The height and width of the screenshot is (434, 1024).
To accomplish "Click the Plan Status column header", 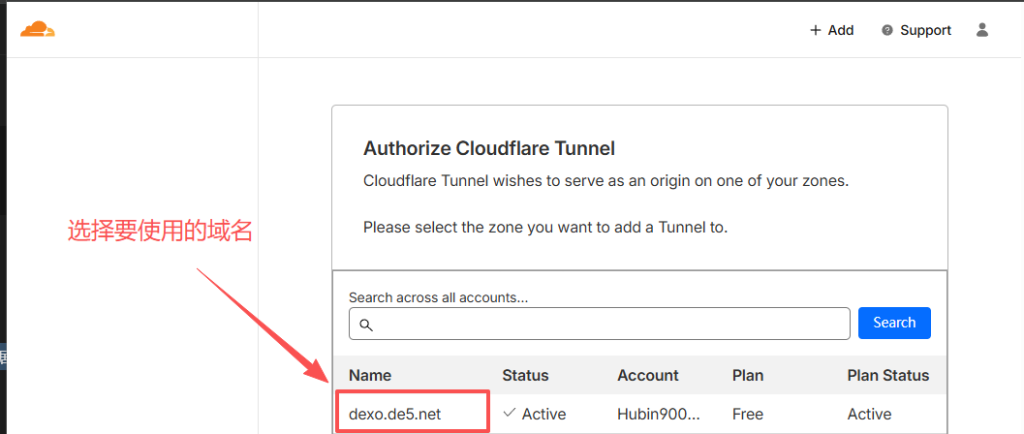I will pos(888,375).
